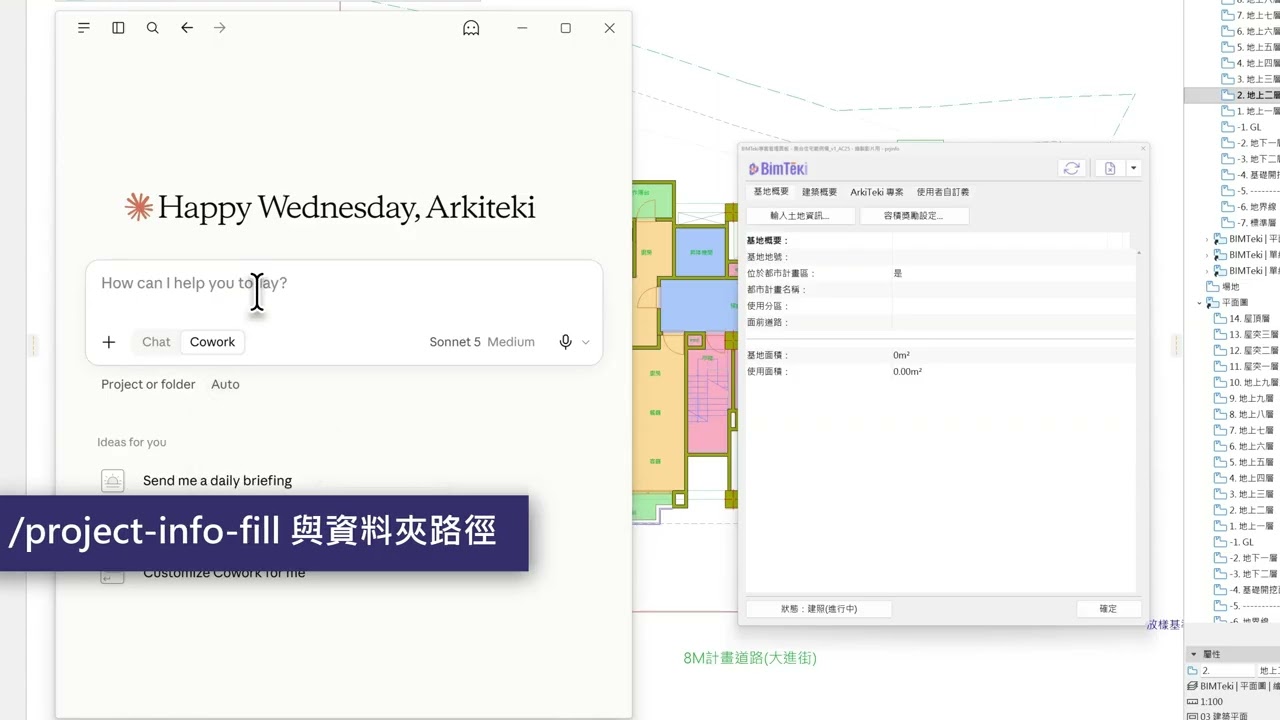Collapse the 平面圖 folder in navigator
Screen dimensions: 1280x720
1199,303
